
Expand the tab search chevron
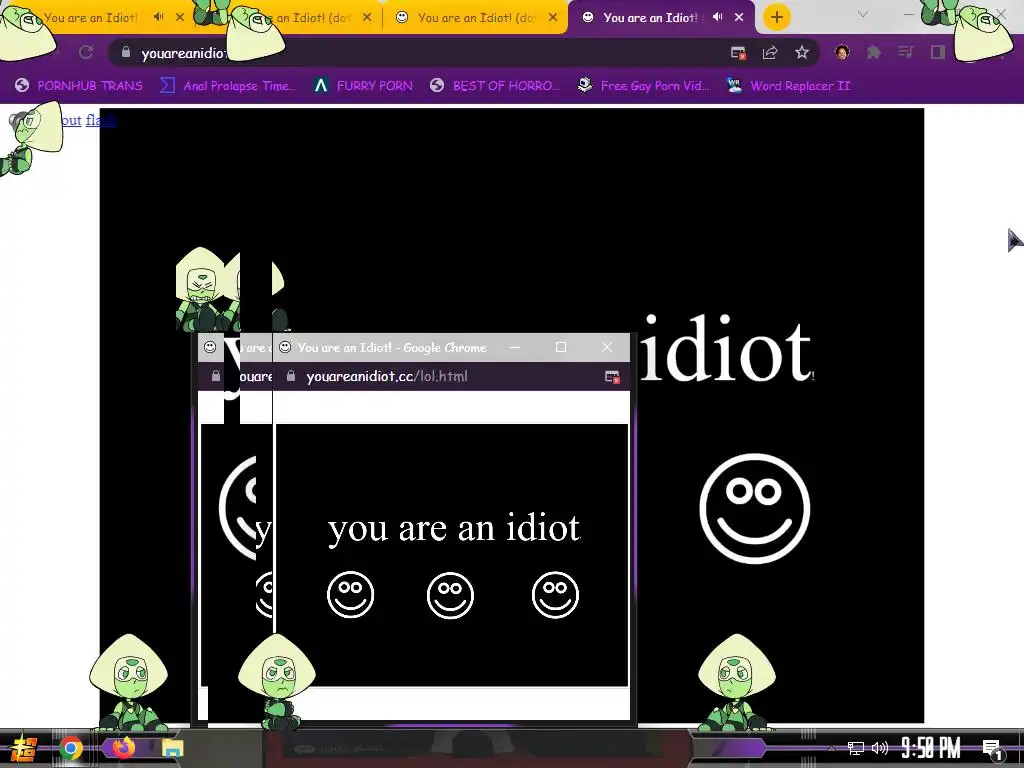[x=863, y=14]
